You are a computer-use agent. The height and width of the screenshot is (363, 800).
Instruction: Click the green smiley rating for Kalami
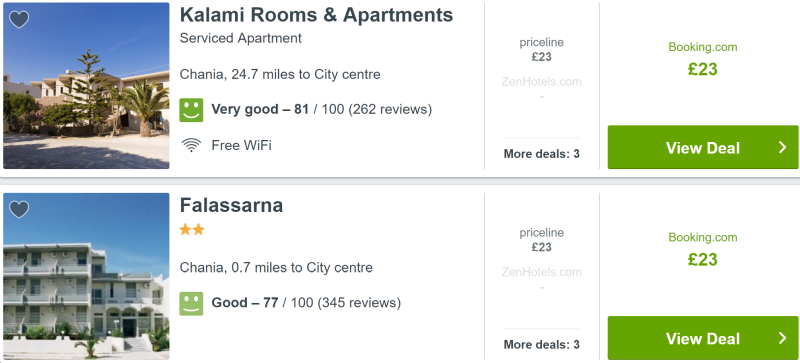pyautogui.click(x=191, y=110)
